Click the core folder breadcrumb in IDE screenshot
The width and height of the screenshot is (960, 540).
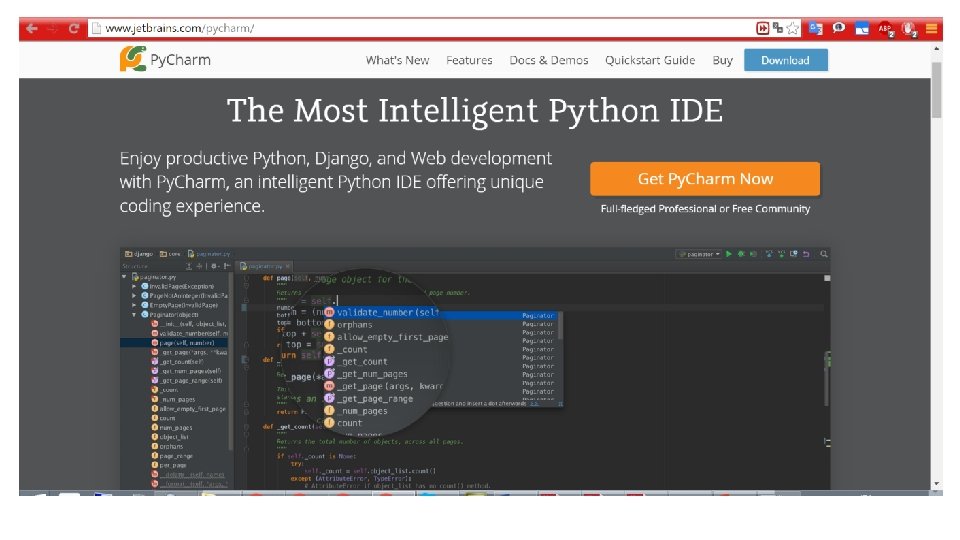point(170,253)
